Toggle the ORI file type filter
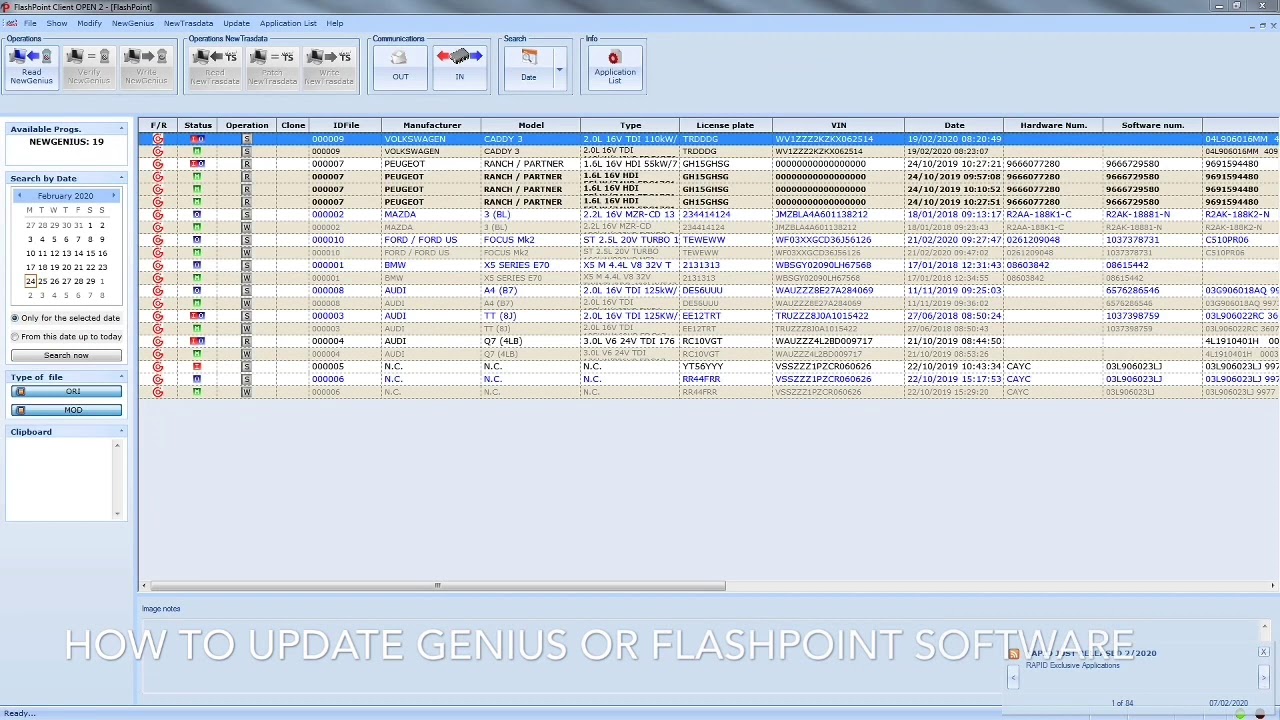 66,392
